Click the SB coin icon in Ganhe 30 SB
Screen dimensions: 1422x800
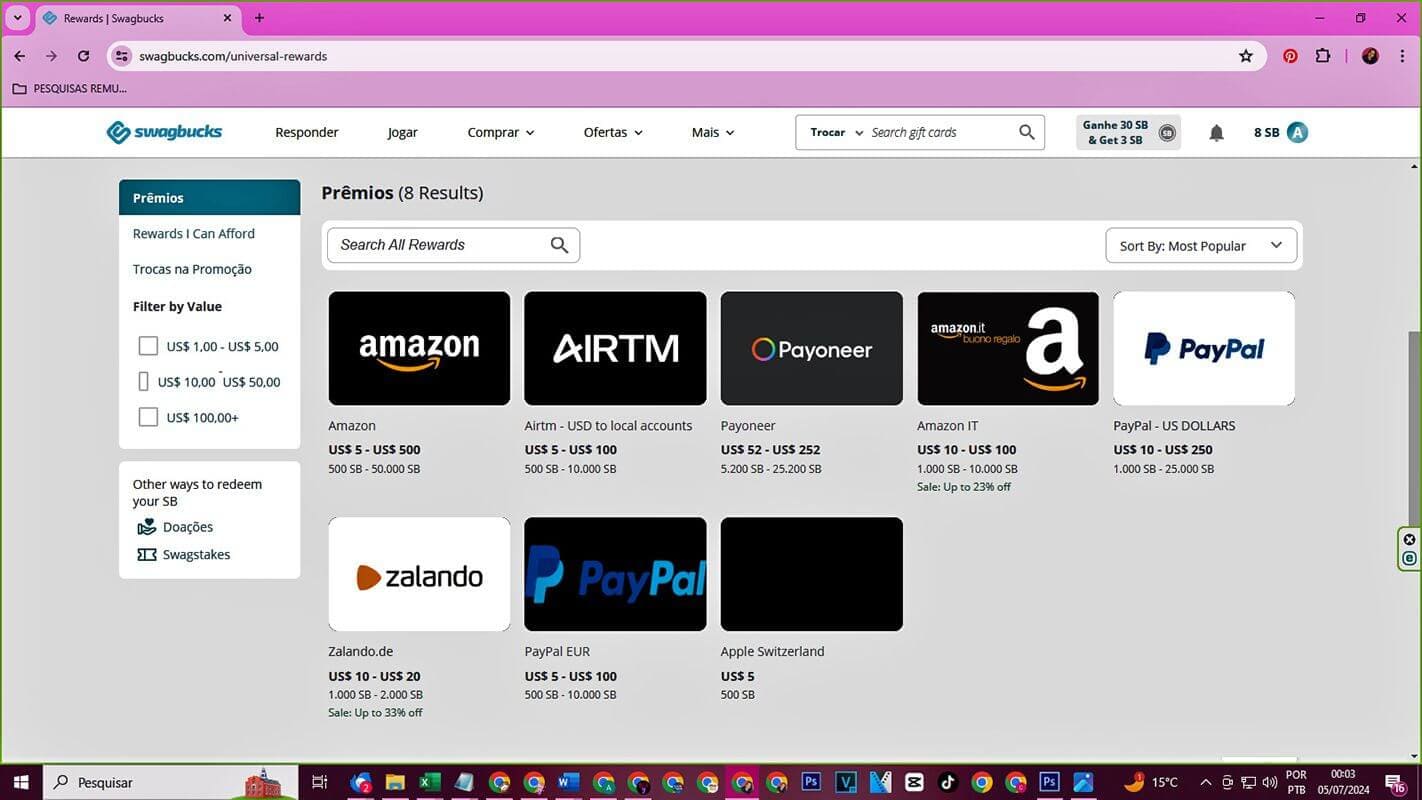pos(1167,132)
